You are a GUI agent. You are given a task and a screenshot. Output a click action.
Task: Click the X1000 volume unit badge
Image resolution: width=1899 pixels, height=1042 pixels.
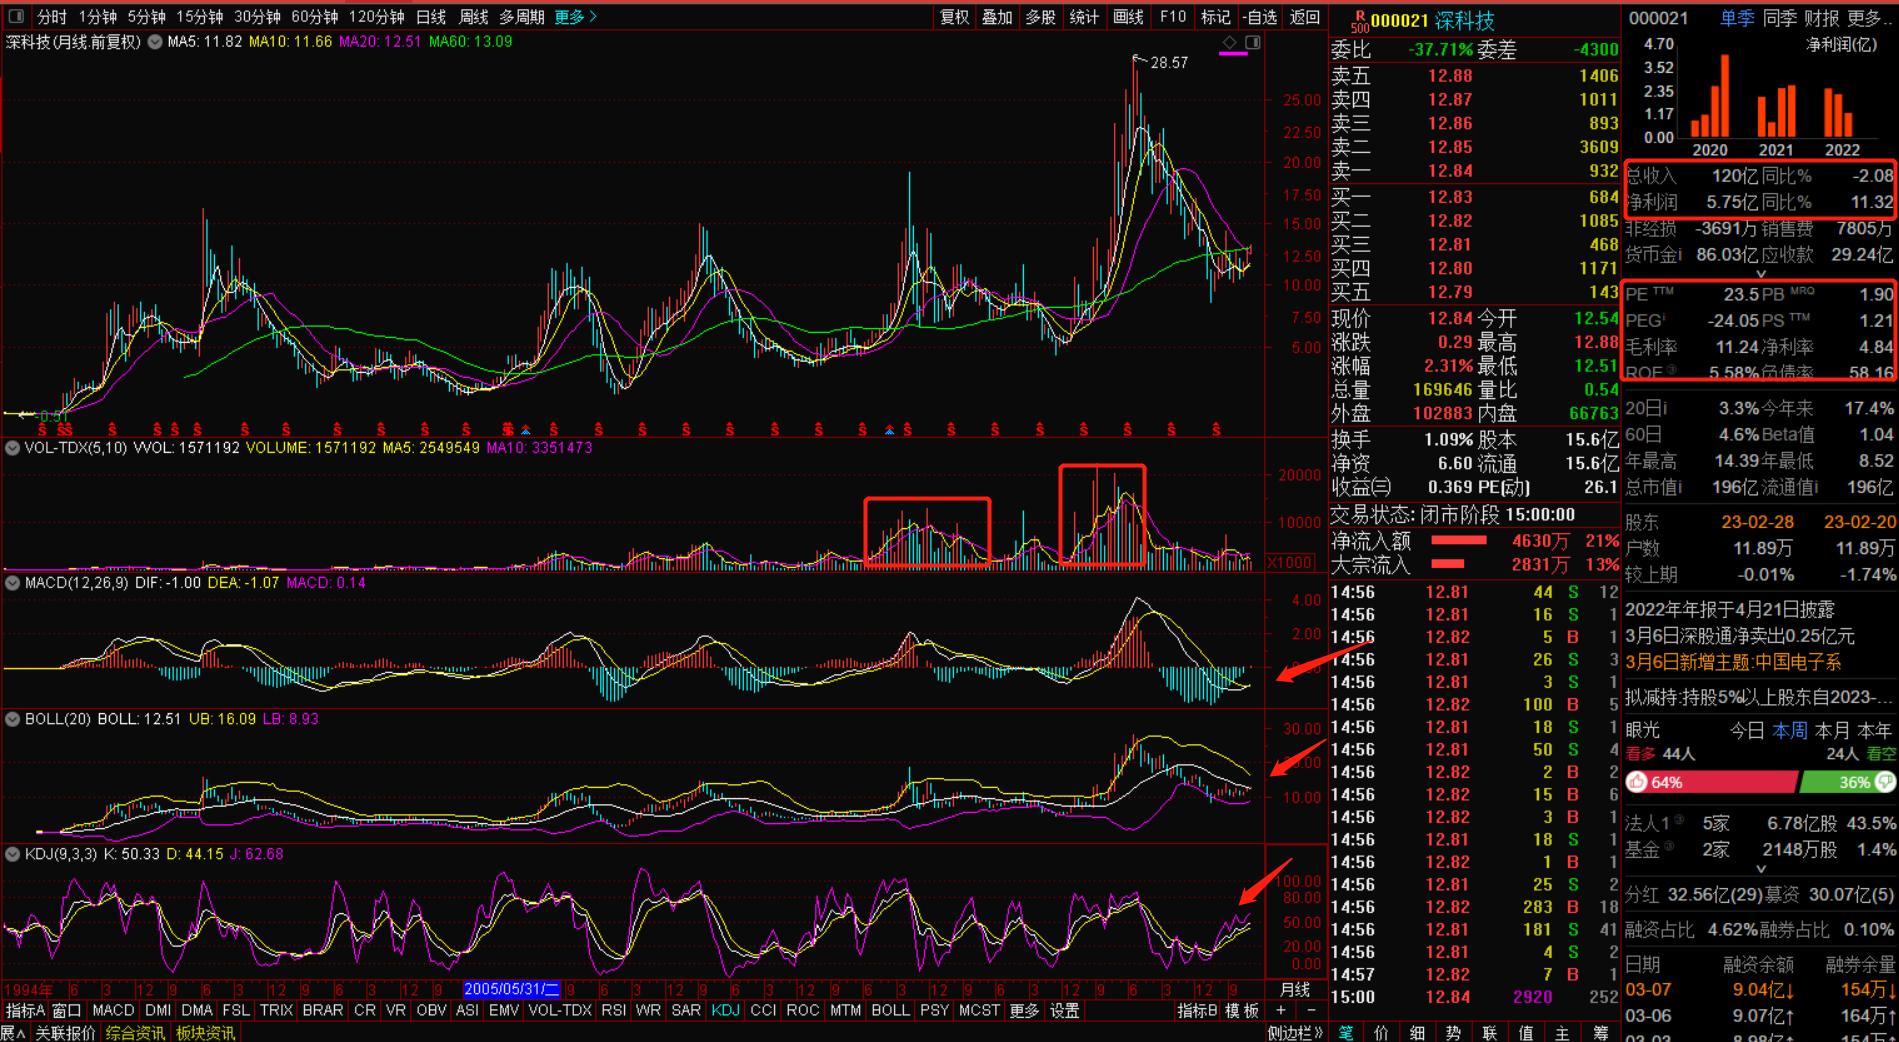(1289, 563)
